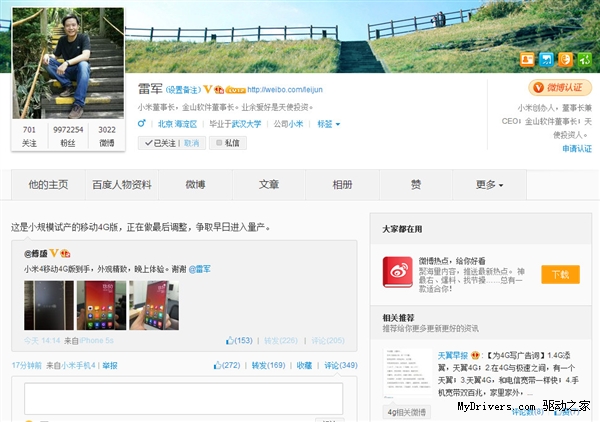
Task: Open the 相册 tab
Action: [342, 185]
